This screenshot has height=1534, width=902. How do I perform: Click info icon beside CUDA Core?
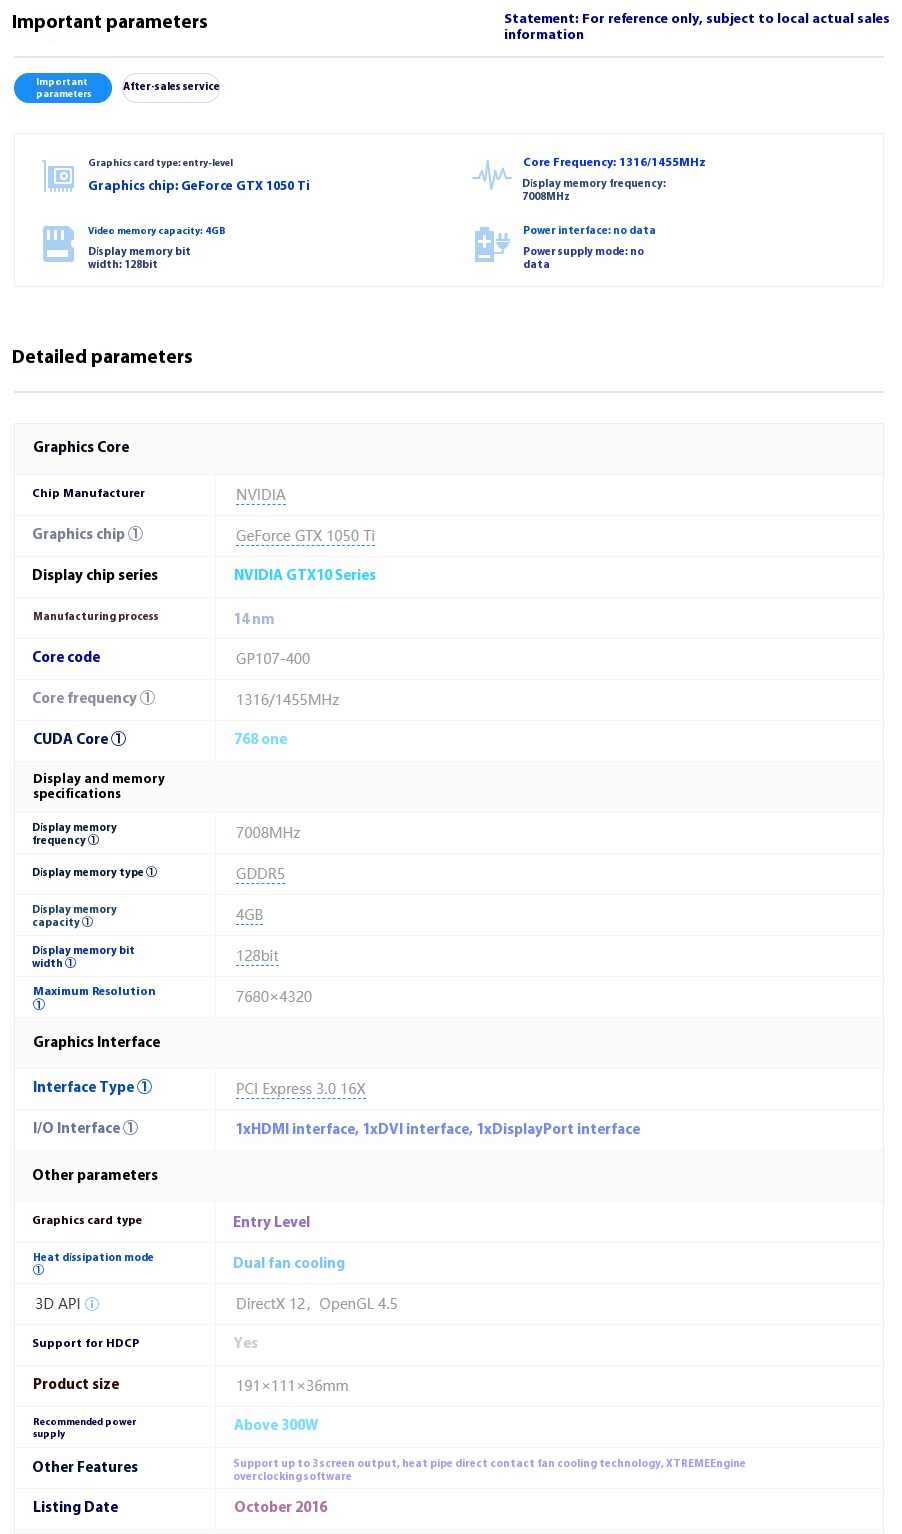(118, 739)
